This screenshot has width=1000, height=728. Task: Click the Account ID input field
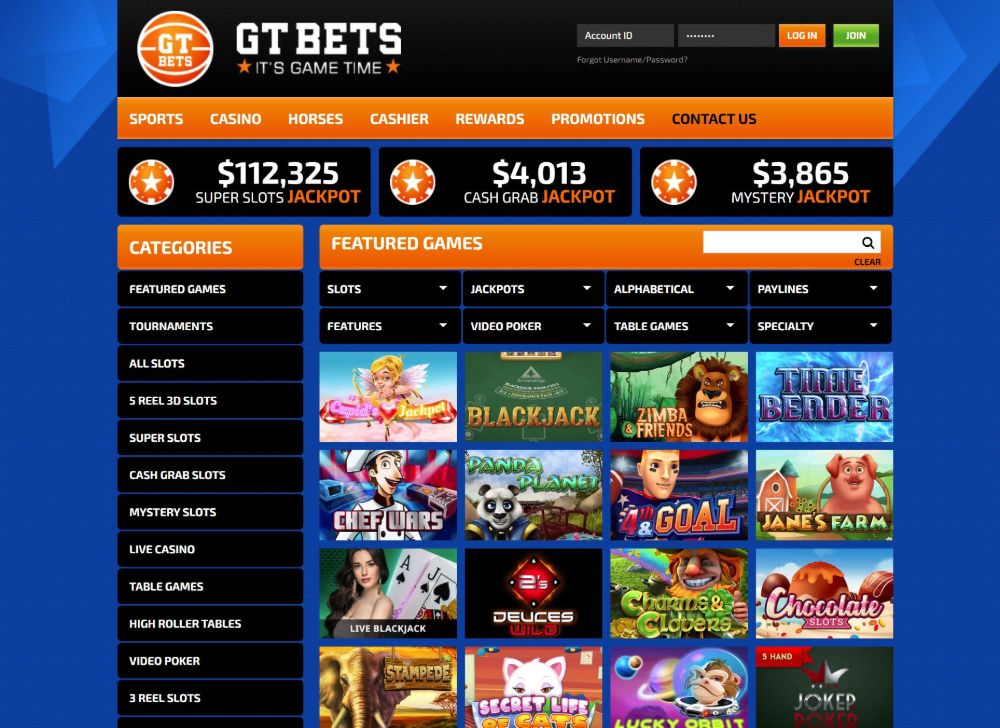tap(625, 36)
